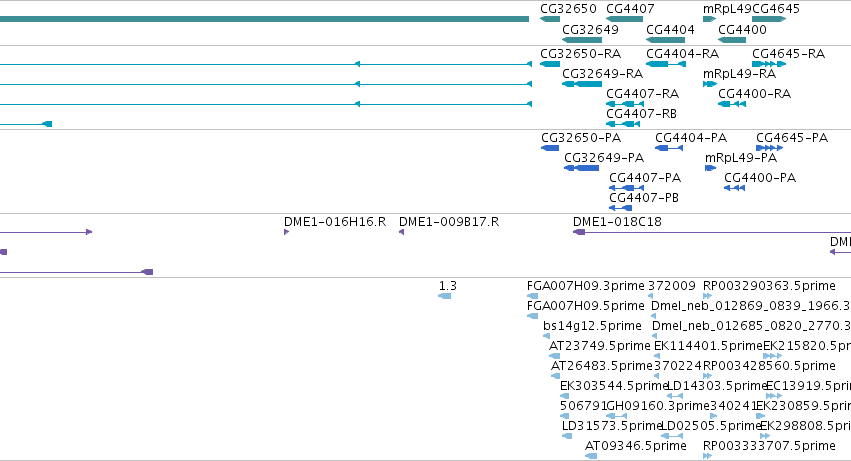Select the LD14303.5prime EST glyph
The height and width of the screenshot is (461, 851).
click(675, 396)
